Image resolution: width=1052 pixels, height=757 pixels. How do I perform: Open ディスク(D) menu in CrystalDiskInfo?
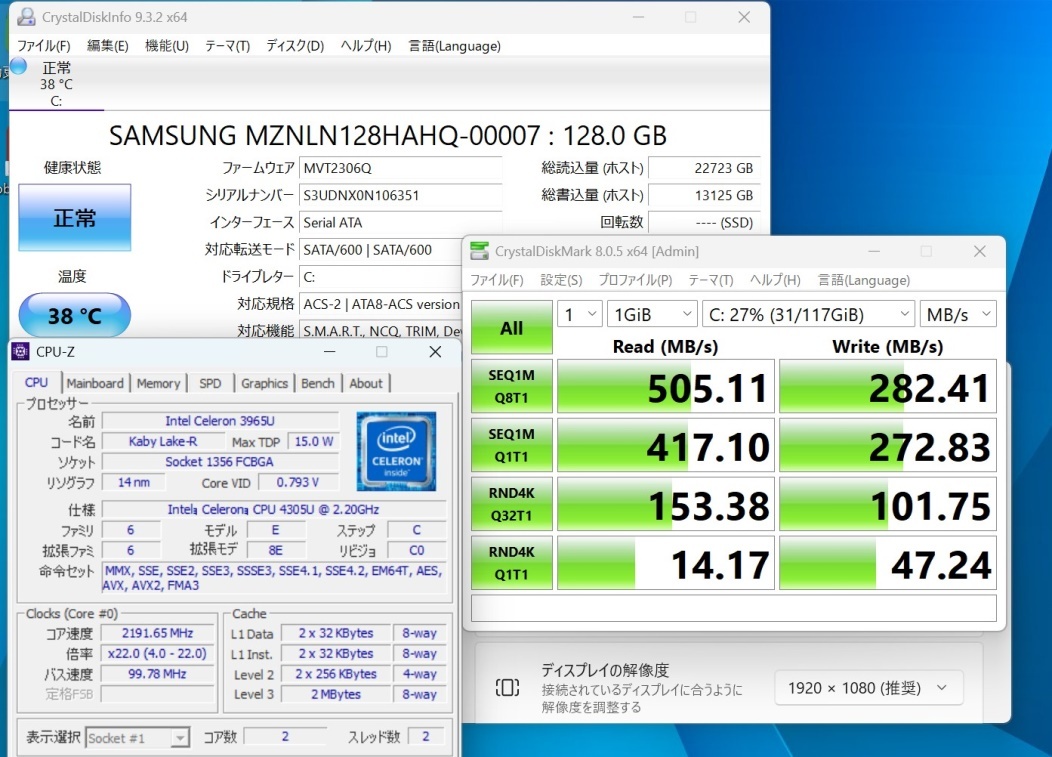[295, 46]
